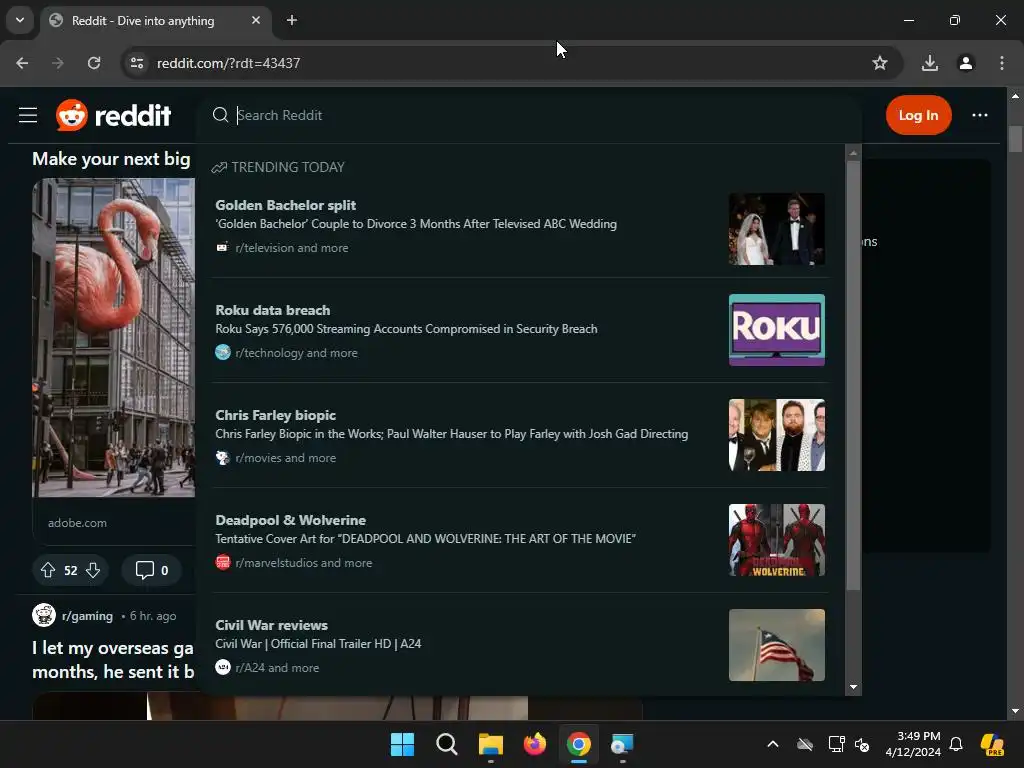The image size is (1024, 768).
Task: Show hidden system tray icons
Action: (x=773, y=744)
